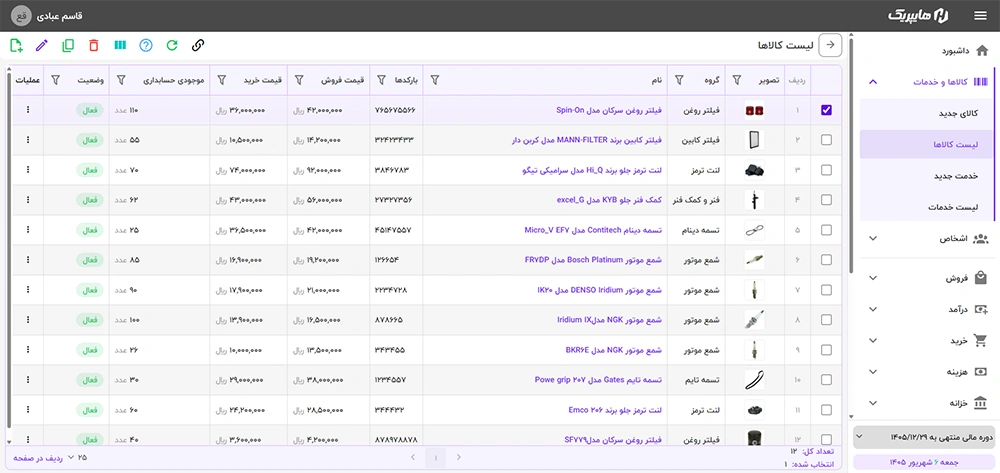
Task: Open row actions menu for Spin-On filter
Action: click(x=28, y=110)
